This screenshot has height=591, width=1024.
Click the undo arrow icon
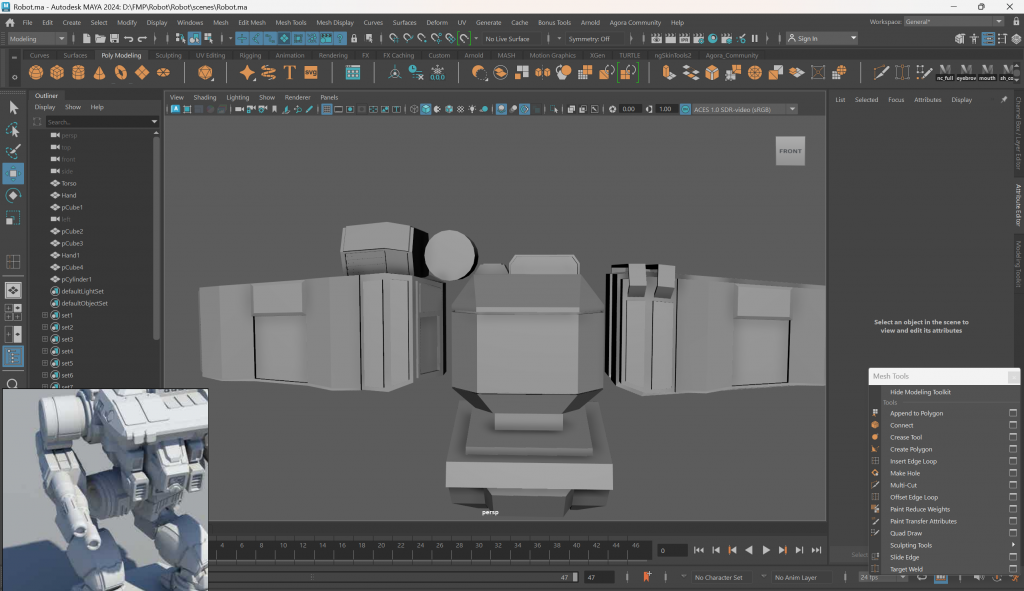click(128, 39)
